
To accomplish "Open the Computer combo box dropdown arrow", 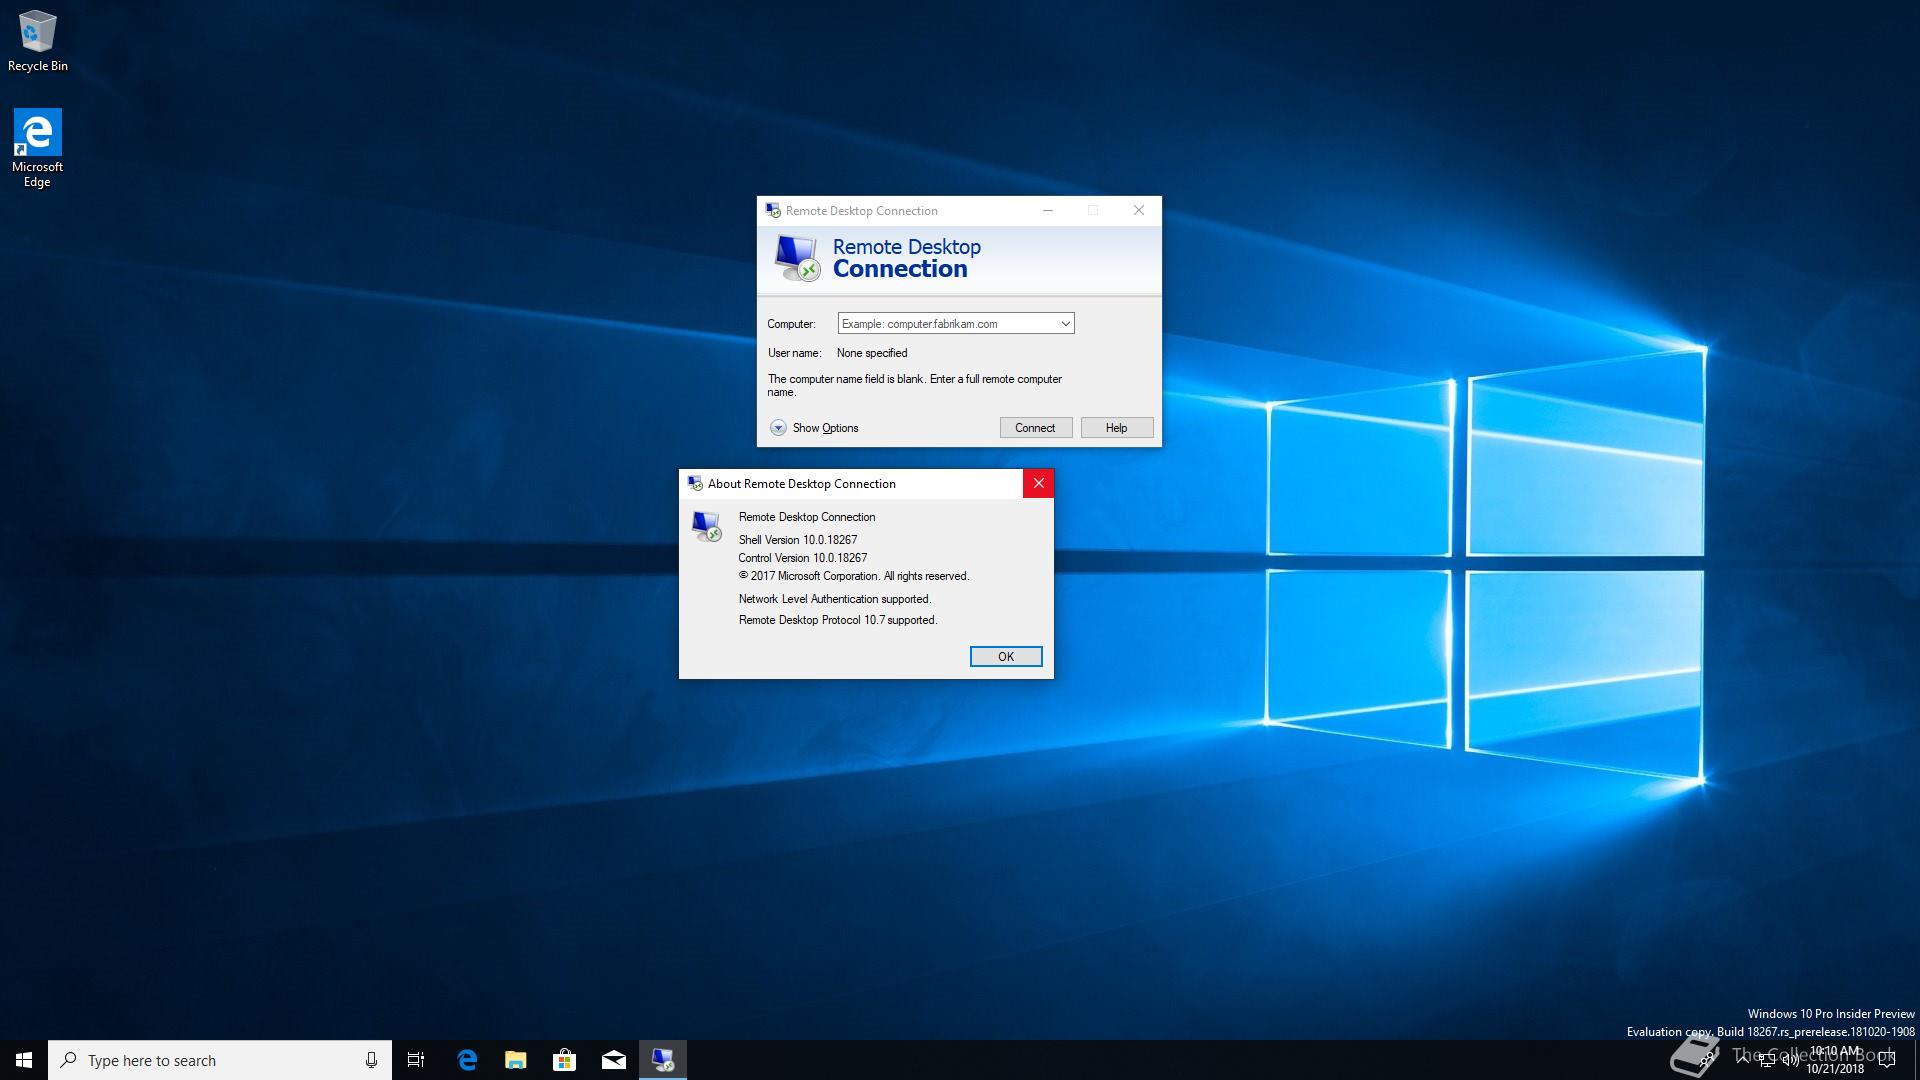I will coord(1065,324).
